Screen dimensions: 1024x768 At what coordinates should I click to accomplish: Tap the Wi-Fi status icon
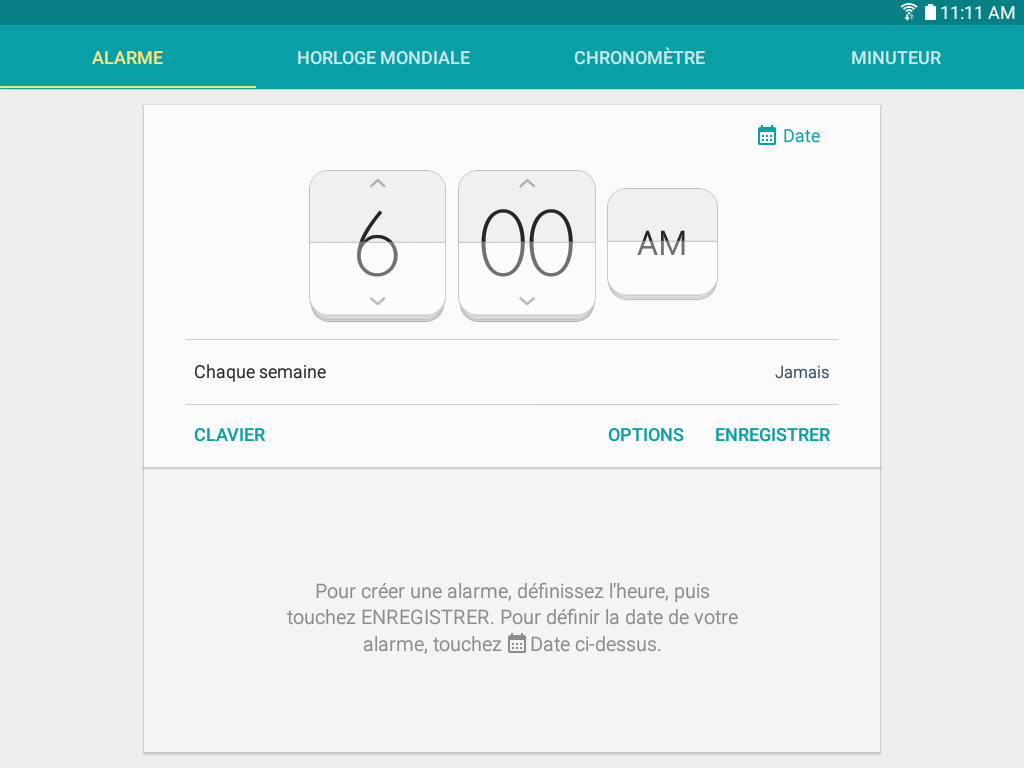[908, 12]
